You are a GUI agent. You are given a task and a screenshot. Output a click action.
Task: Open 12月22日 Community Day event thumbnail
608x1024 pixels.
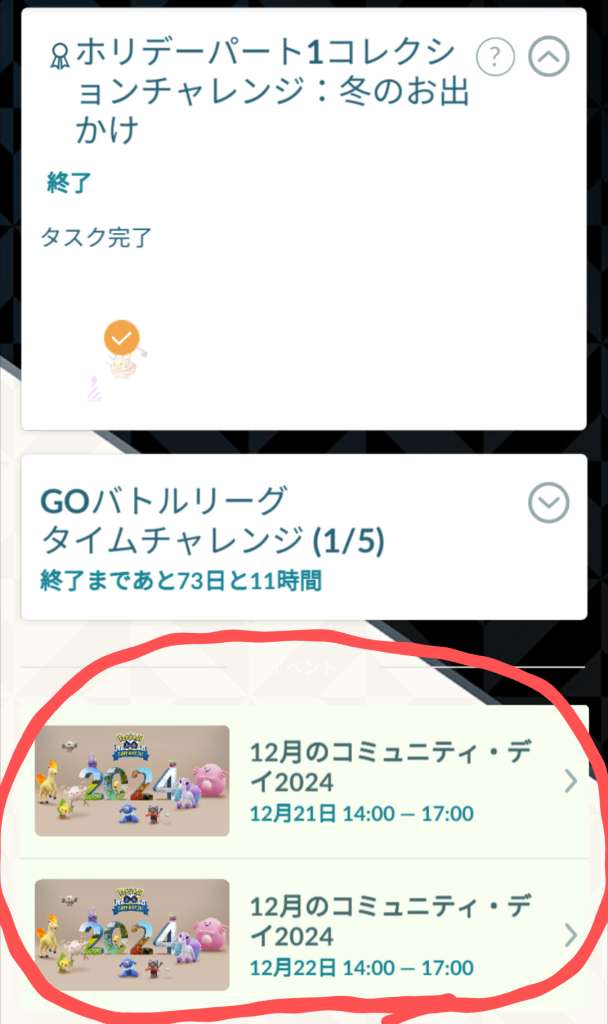(x=132, y=935)
